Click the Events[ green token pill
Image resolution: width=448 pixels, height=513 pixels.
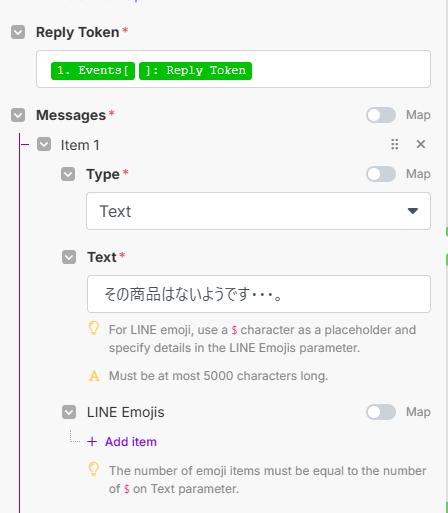[93, 71]
